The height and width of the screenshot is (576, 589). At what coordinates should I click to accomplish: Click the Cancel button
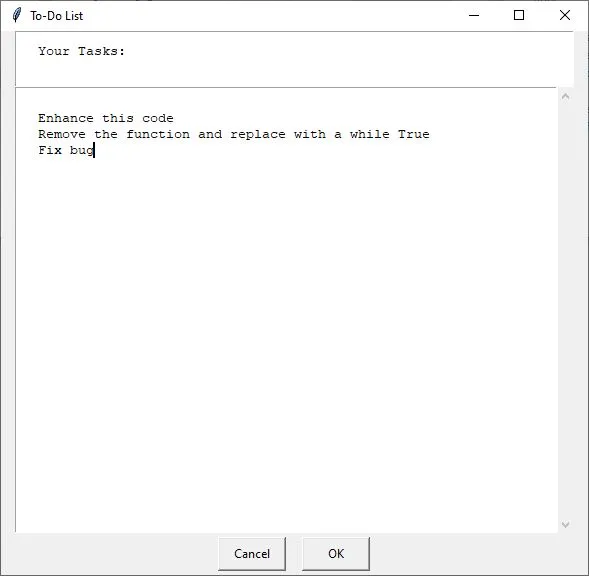(x=252, y=553)
